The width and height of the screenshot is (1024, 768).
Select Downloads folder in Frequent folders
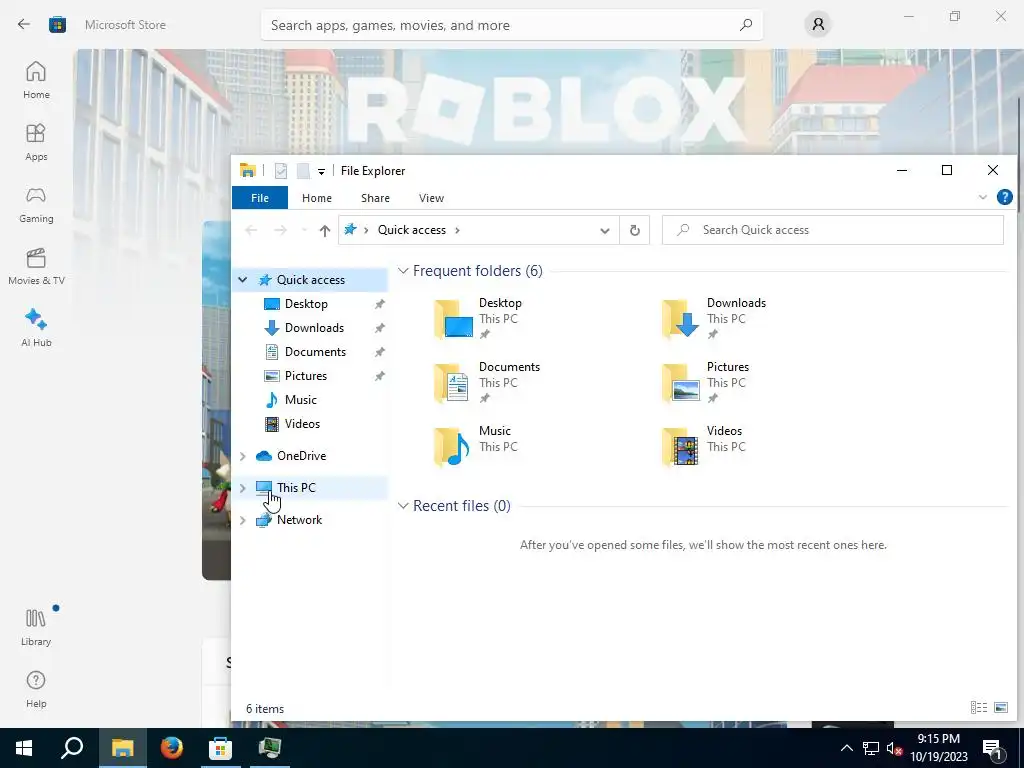[715, 318]
